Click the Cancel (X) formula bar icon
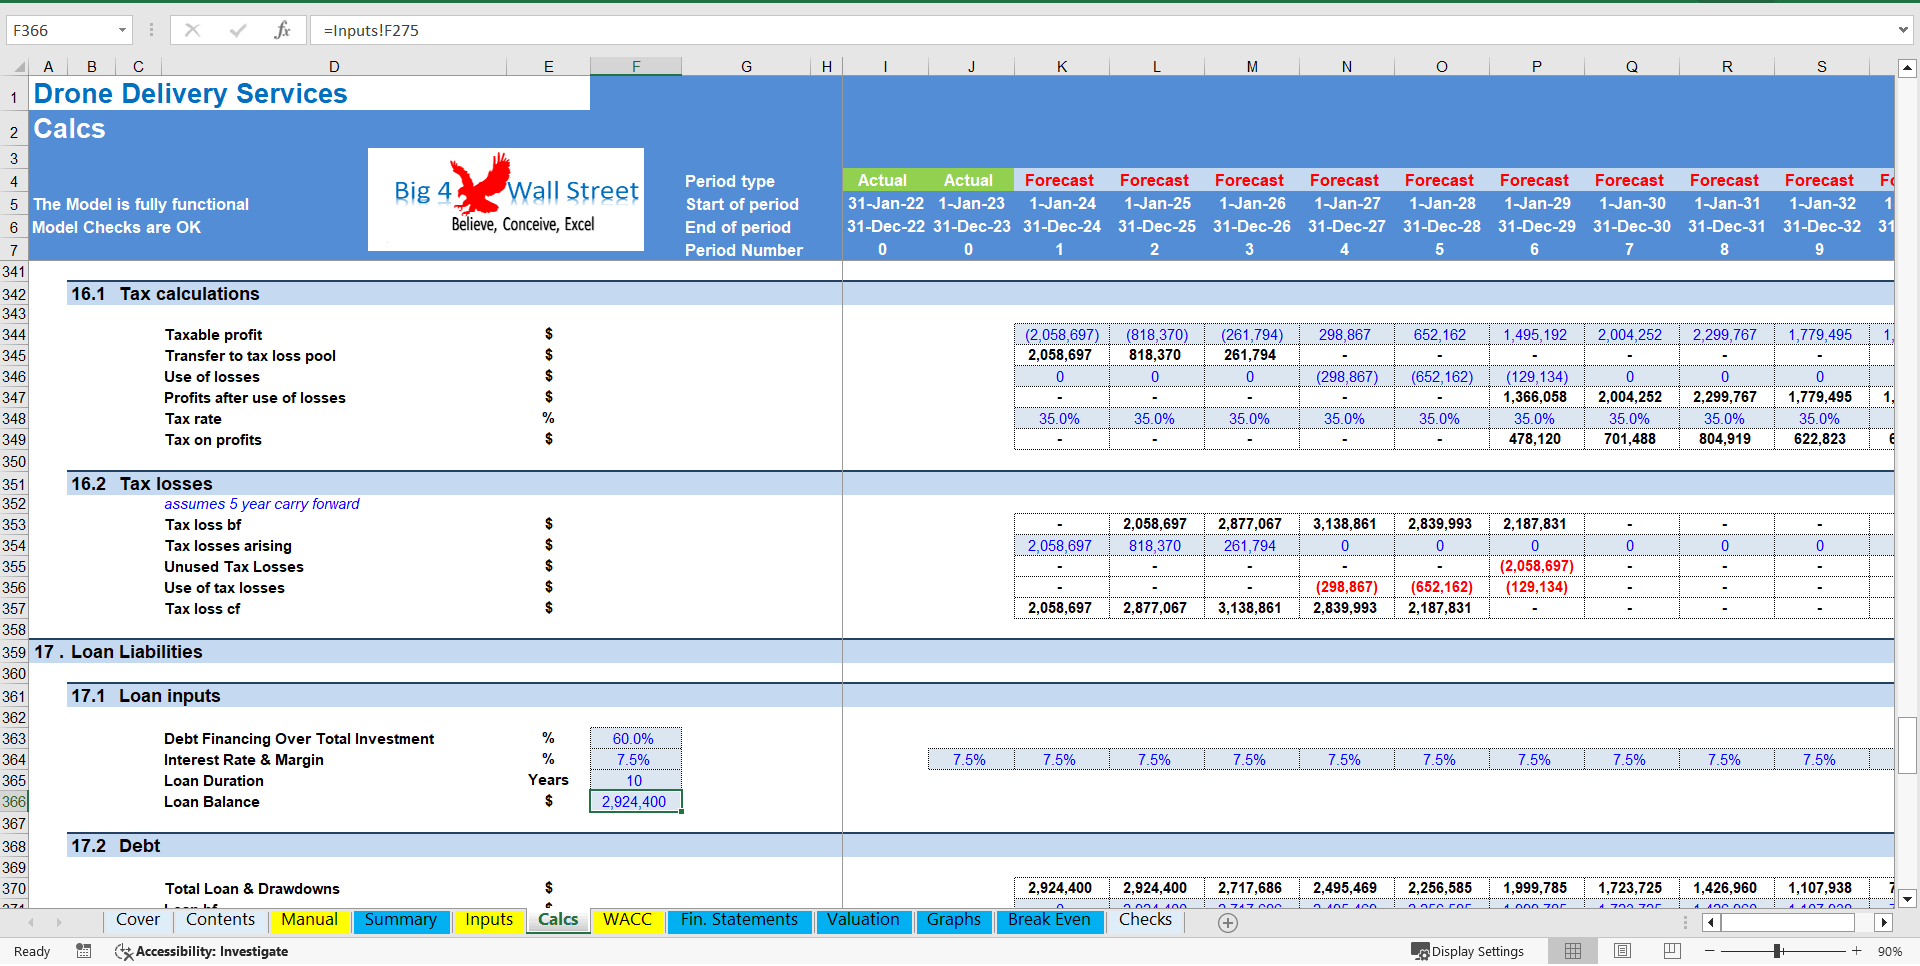Viewport: 1920px width, 966px height. (x=192, y=30)
